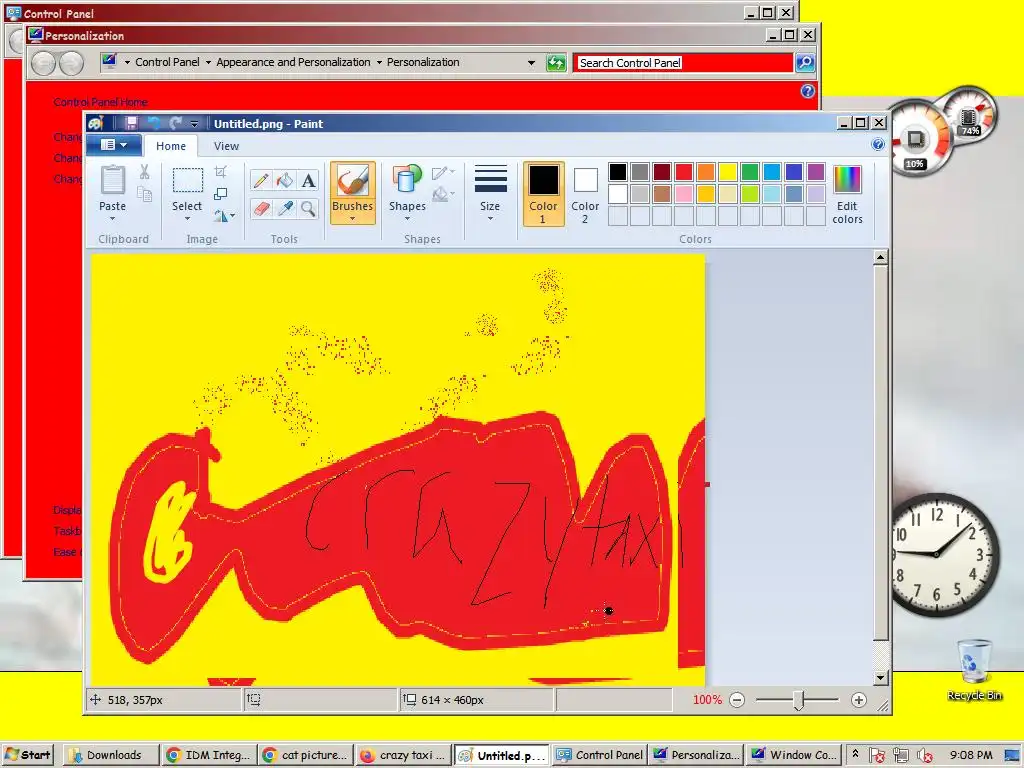This screenshot has height=768, width=1024.
Task: Click the Brushes tool icon
Action: pyautogui.click(x=353, y=180)
